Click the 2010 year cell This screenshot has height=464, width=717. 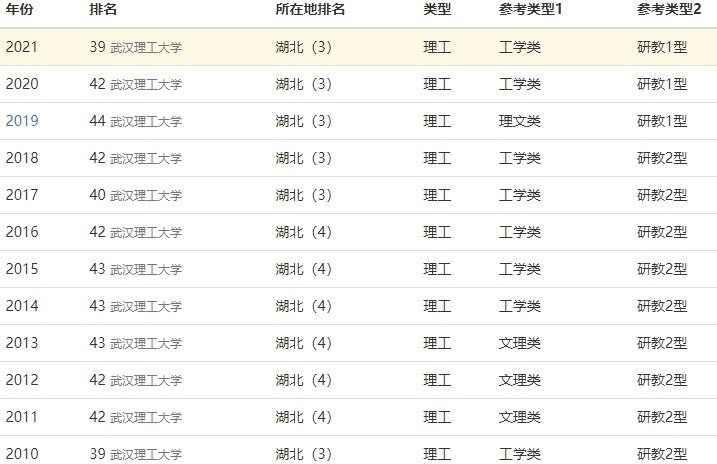click(x=22, y=454)
